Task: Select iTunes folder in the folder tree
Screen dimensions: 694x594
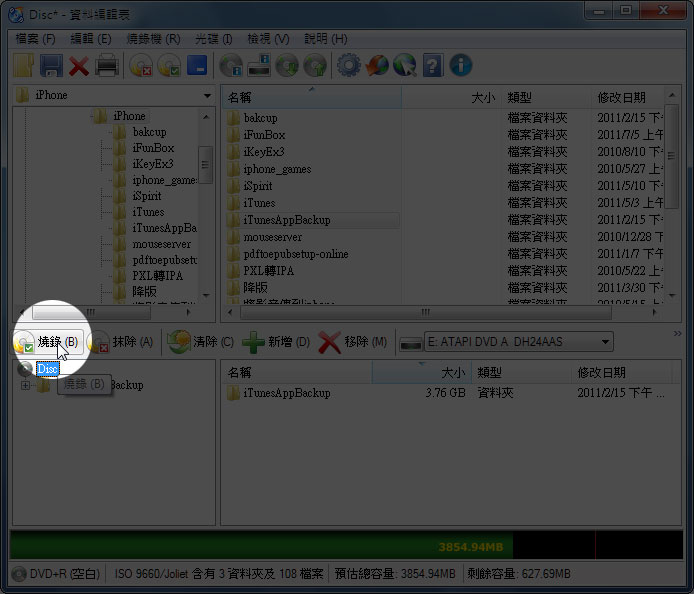Action: (148, 212)
